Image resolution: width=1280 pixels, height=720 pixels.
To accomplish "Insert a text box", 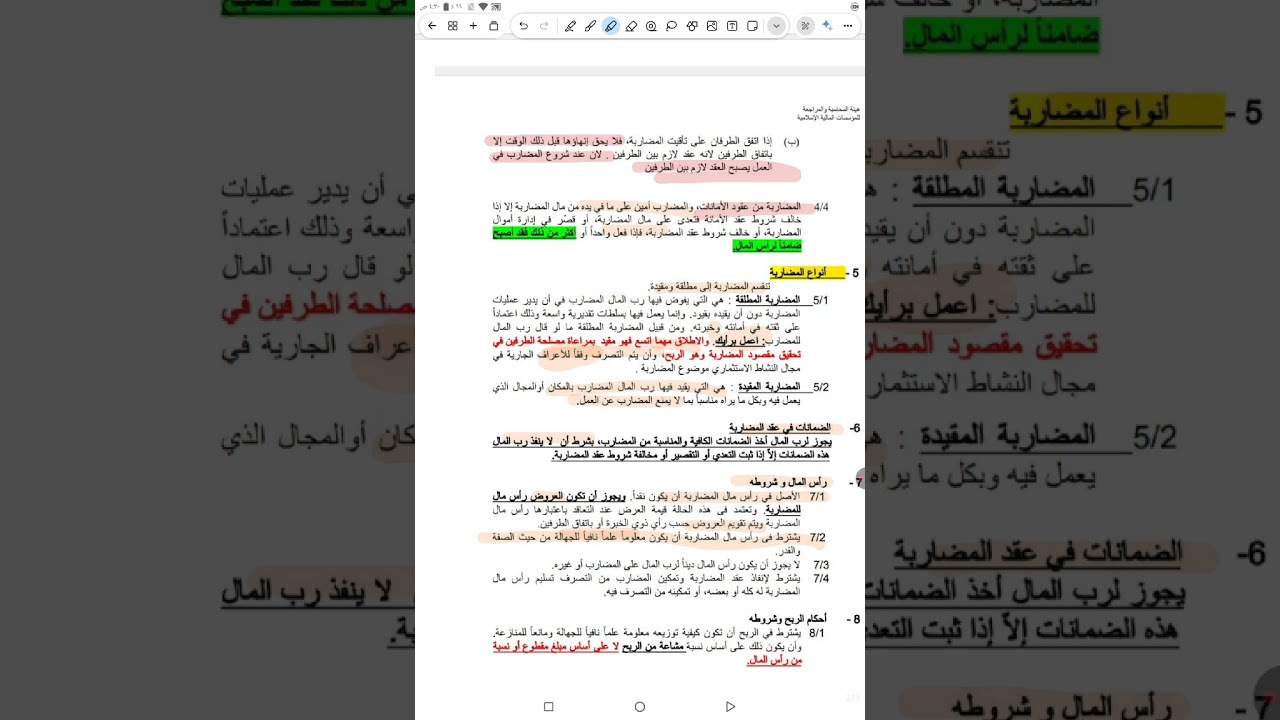I will coord(732,26).
